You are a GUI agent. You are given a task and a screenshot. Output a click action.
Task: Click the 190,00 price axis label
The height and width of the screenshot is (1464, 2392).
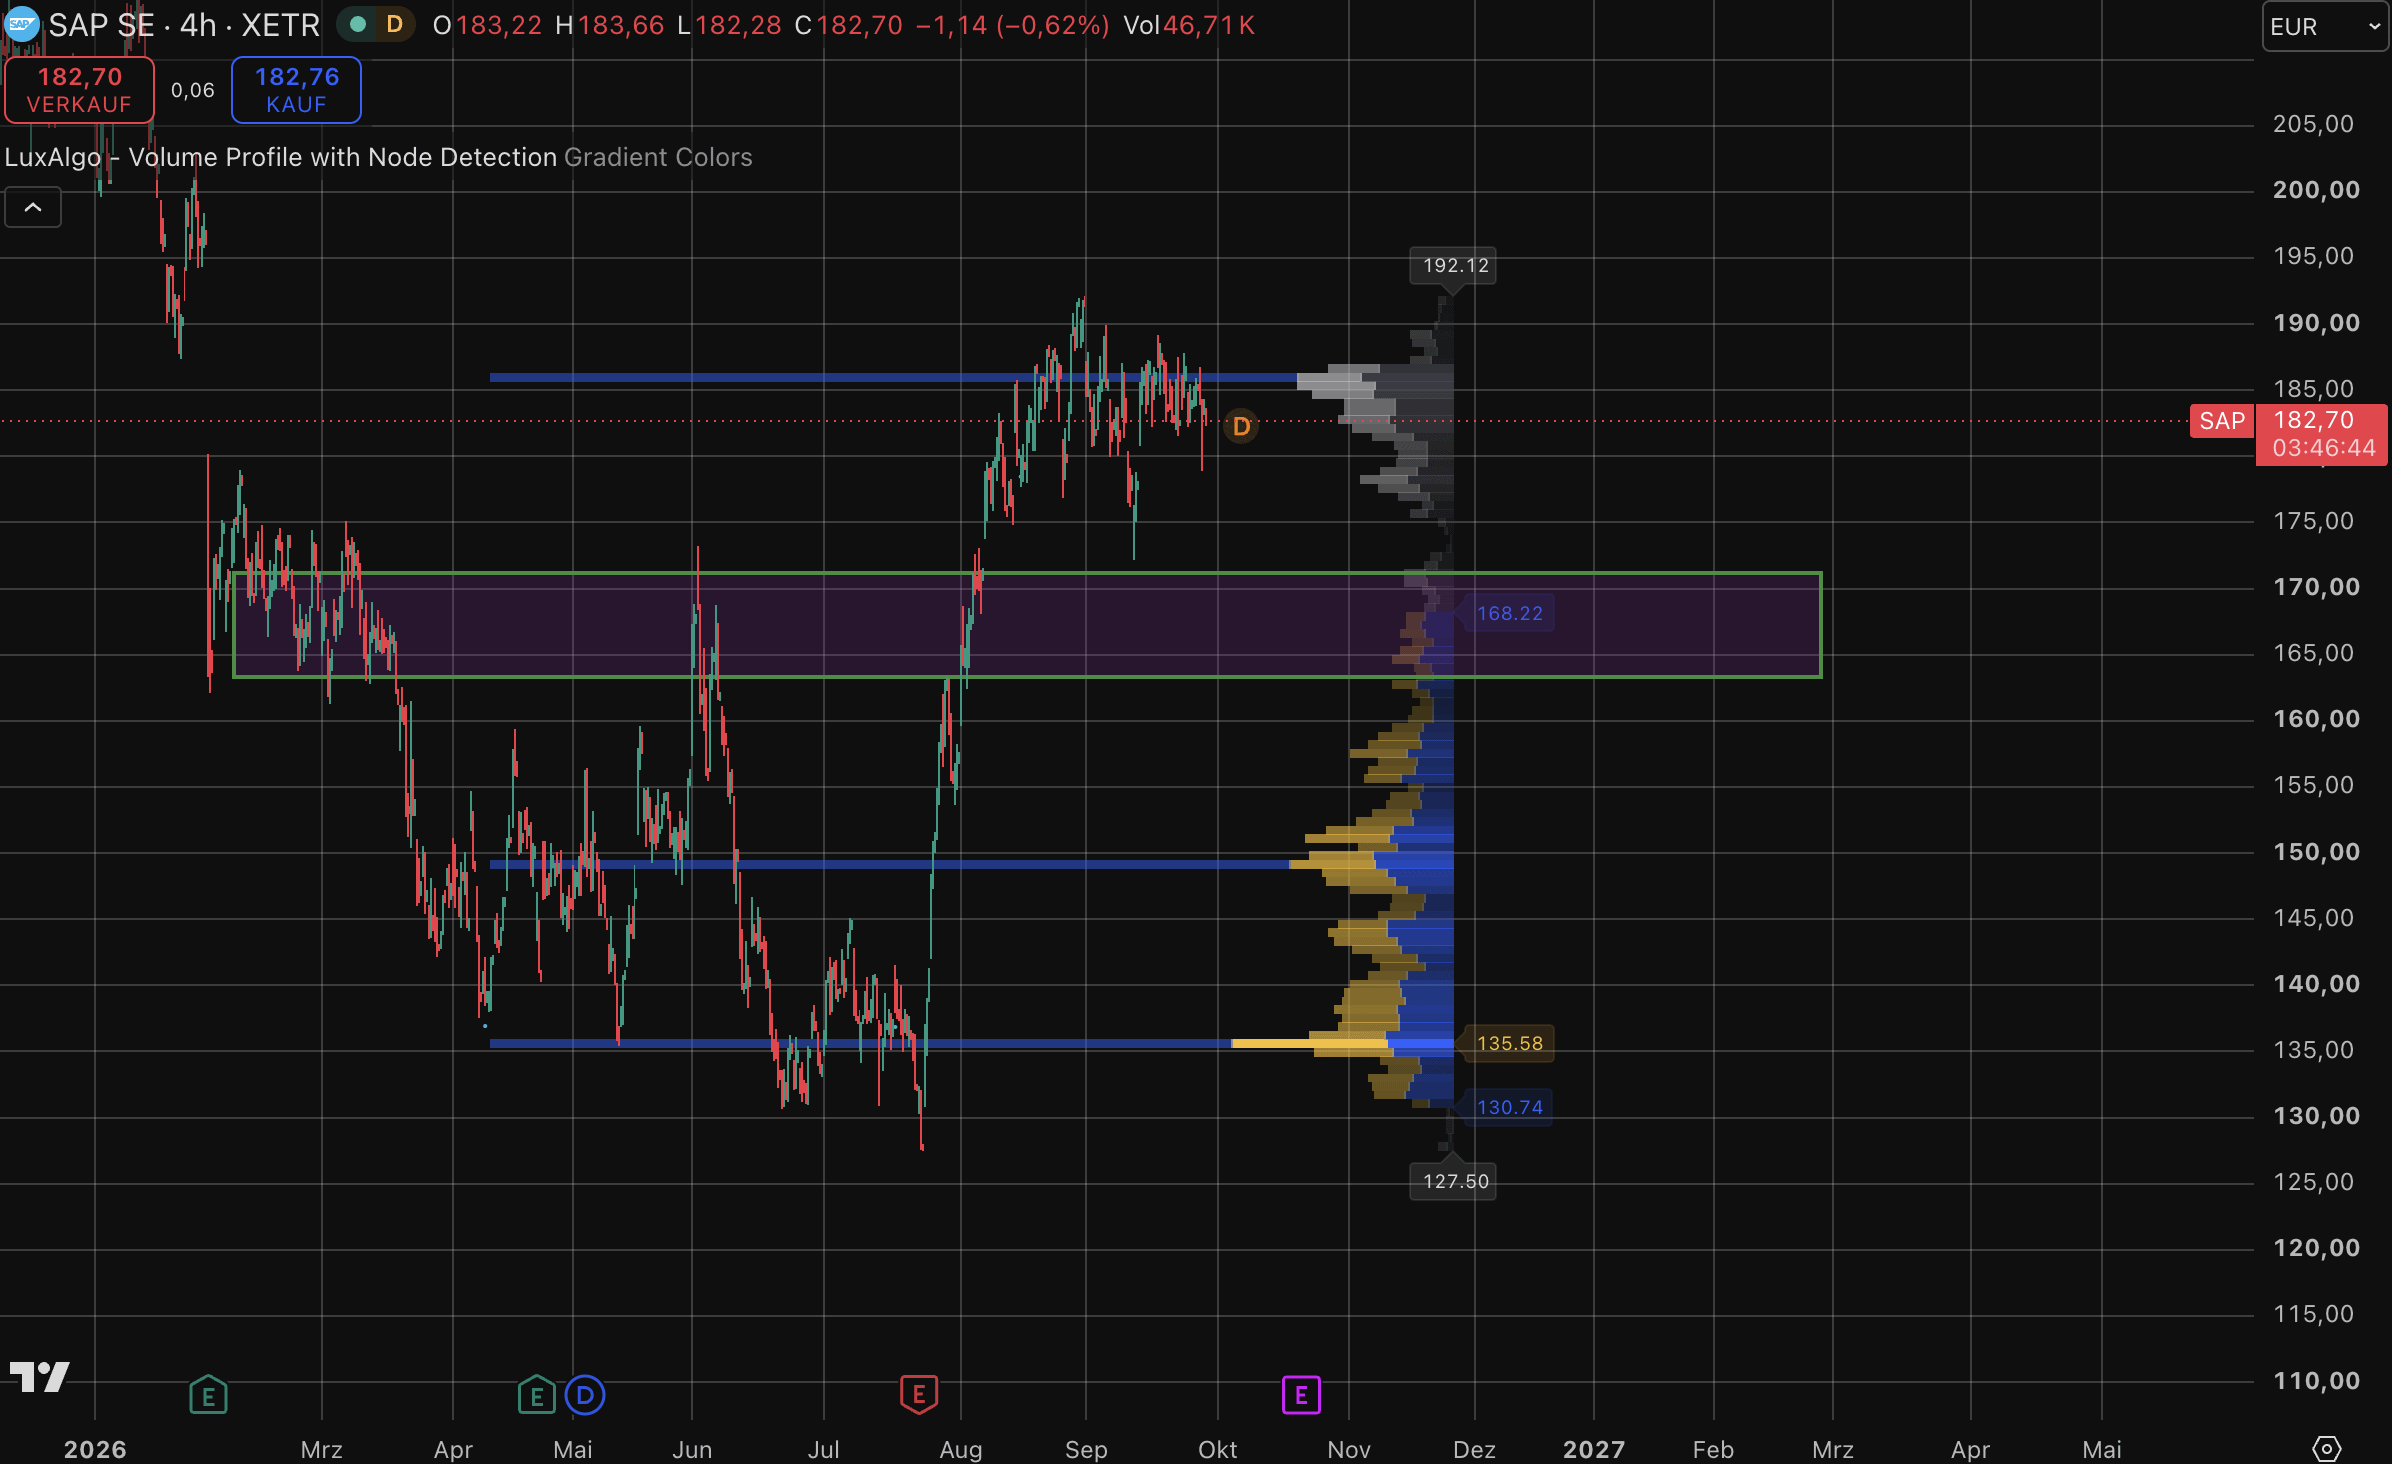click(2316, 323)
